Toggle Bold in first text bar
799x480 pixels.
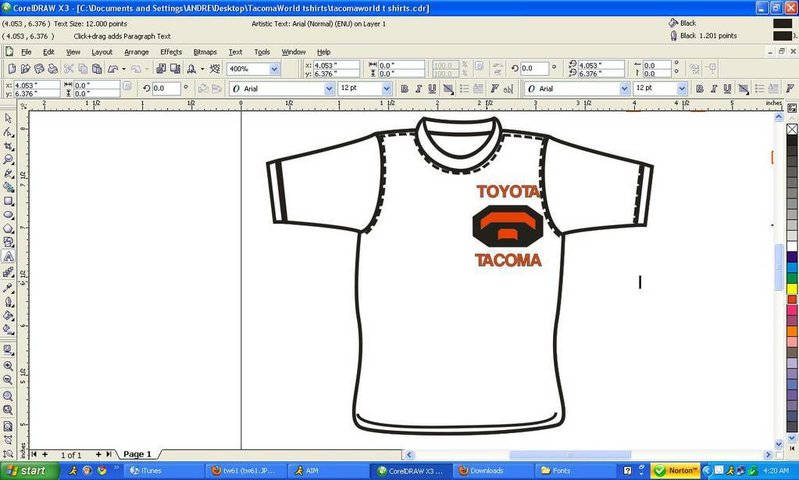[405, 89]
